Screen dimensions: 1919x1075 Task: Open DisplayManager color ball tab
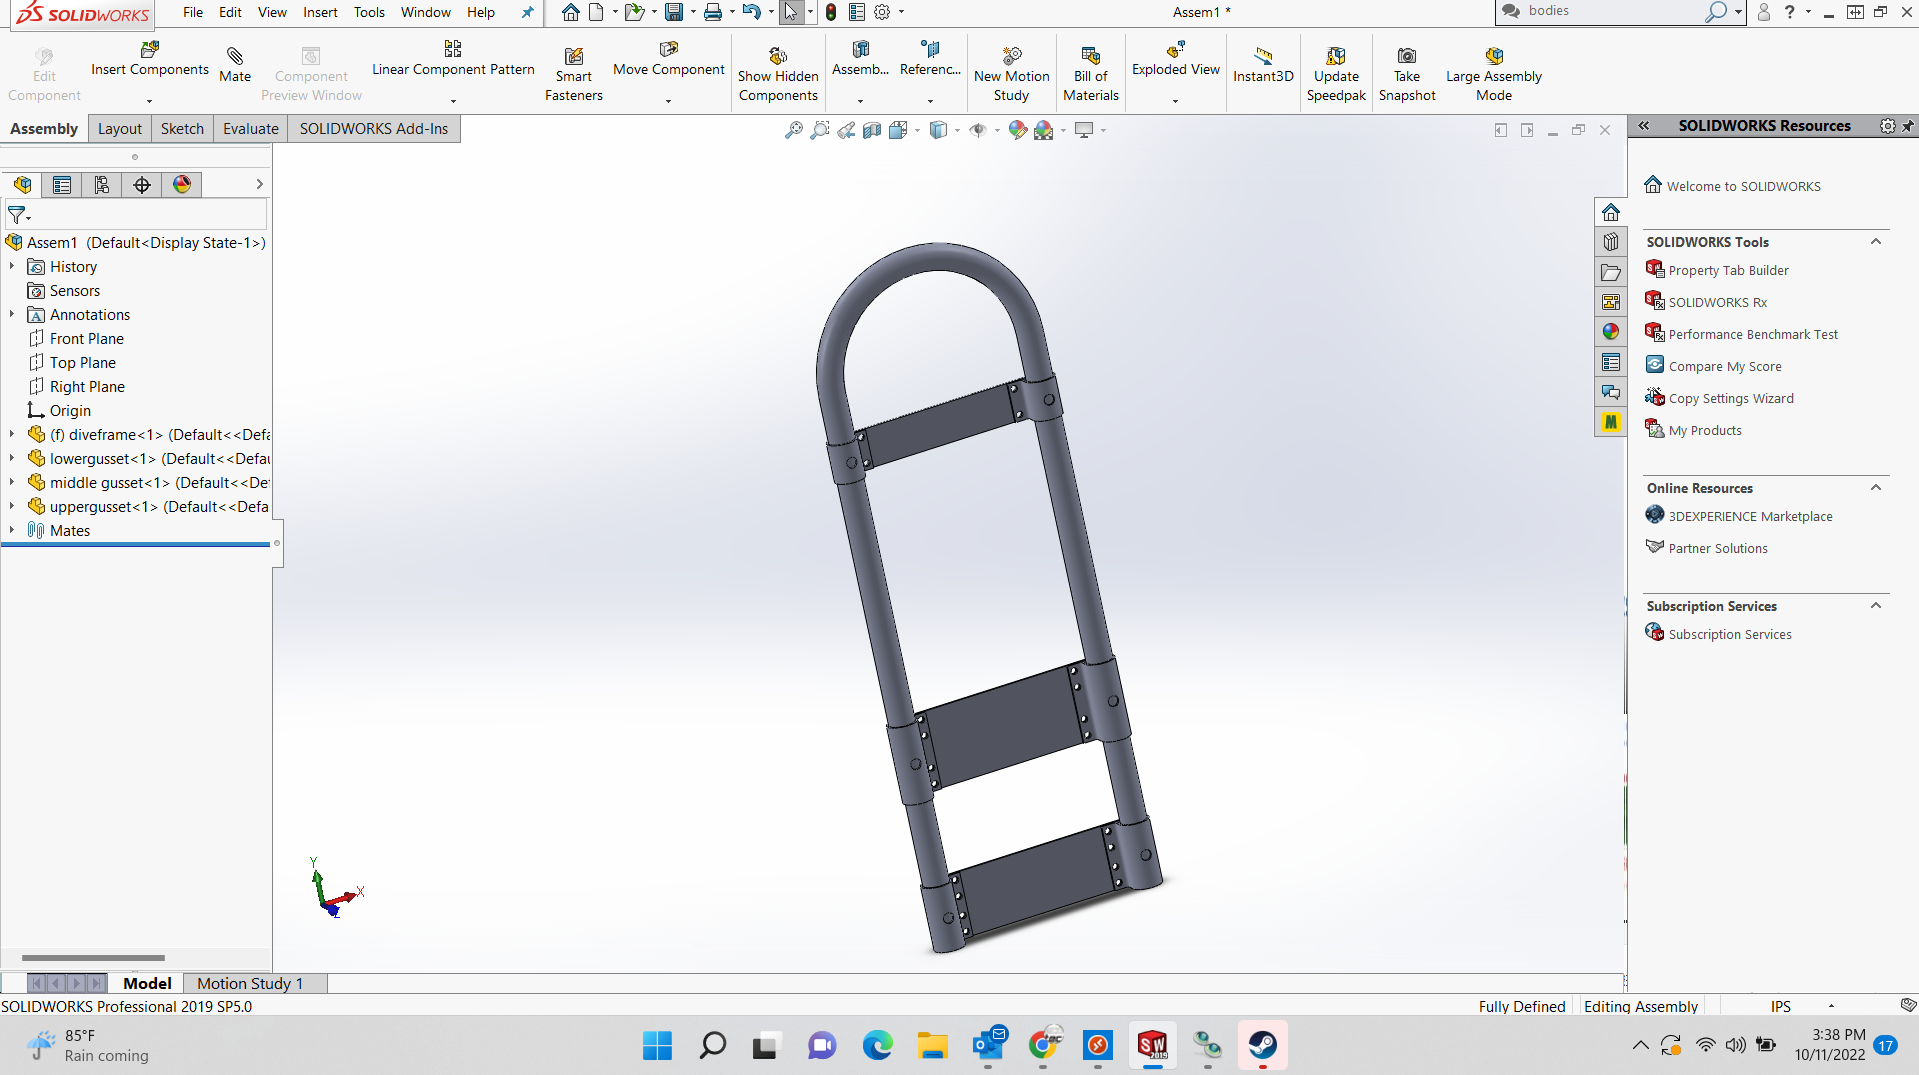(x=182, y=184)
